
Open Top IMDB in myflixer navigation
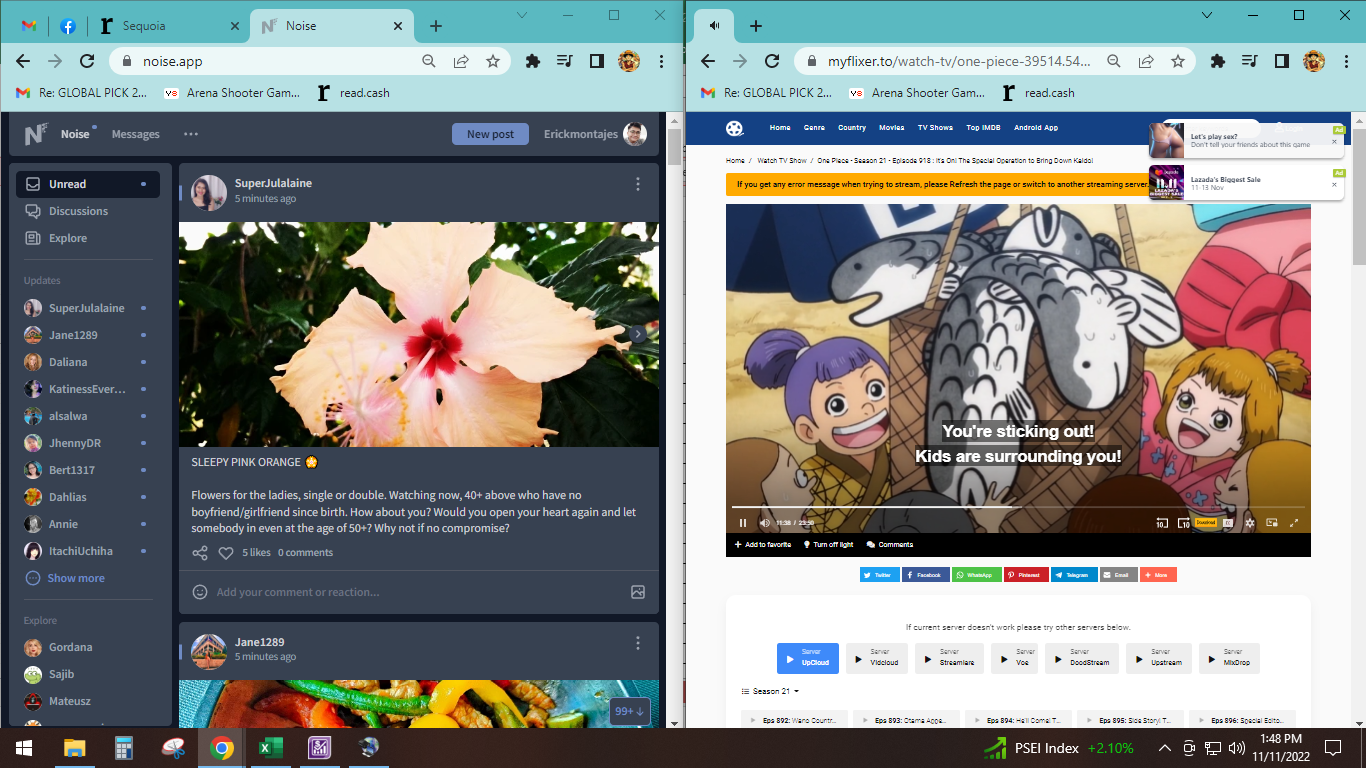tap(983, 128)
